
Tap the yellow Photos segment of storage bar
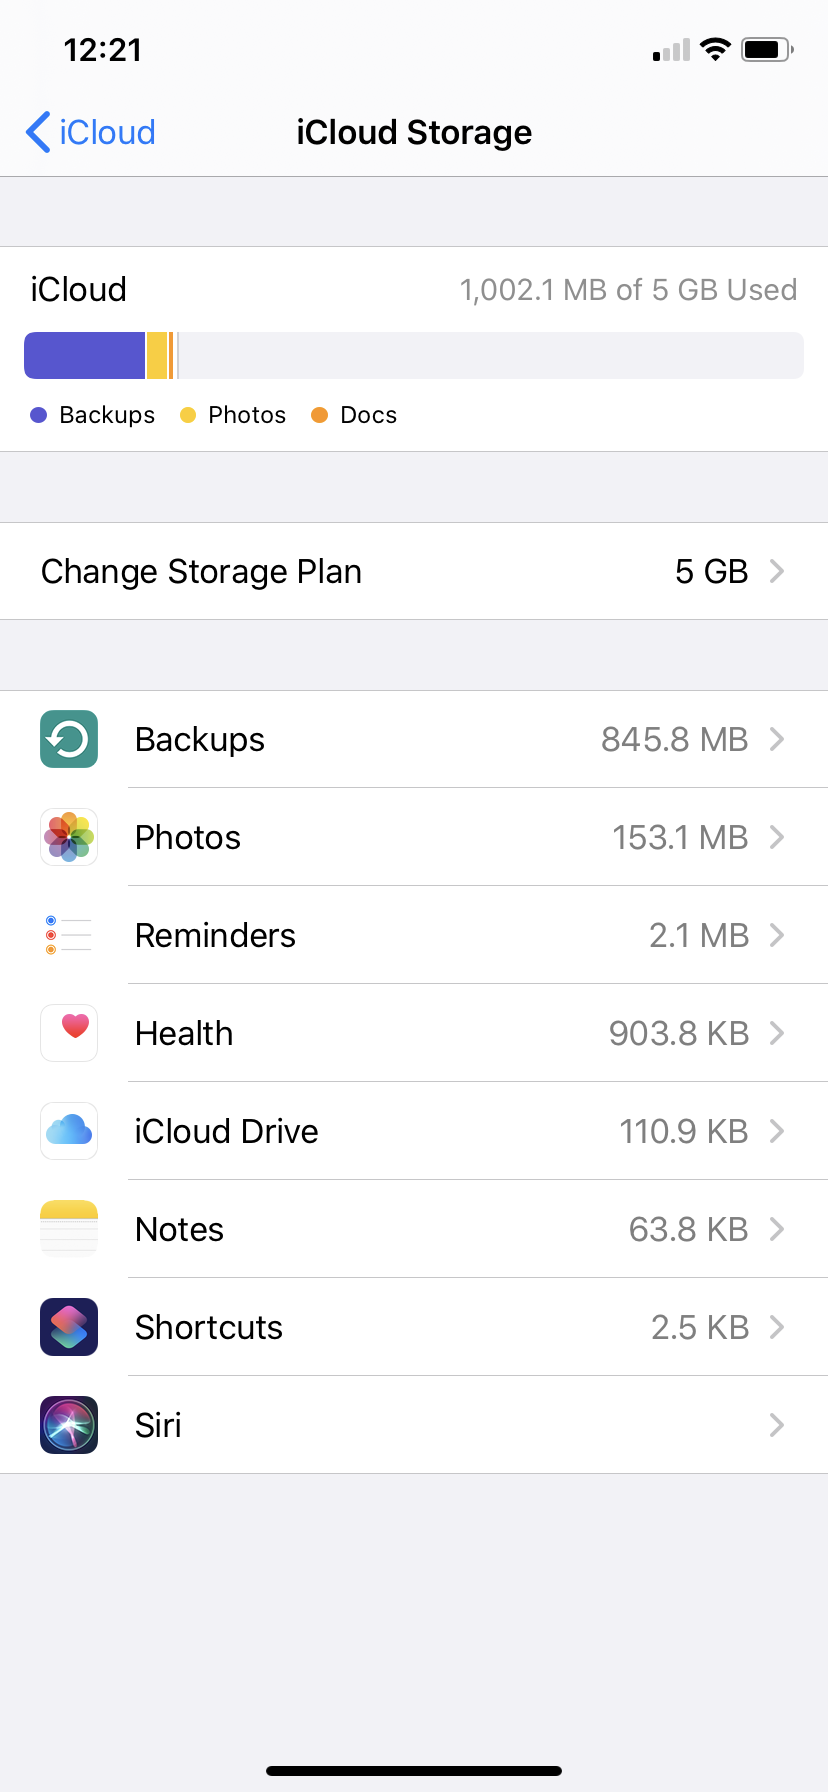pos(157,355)
